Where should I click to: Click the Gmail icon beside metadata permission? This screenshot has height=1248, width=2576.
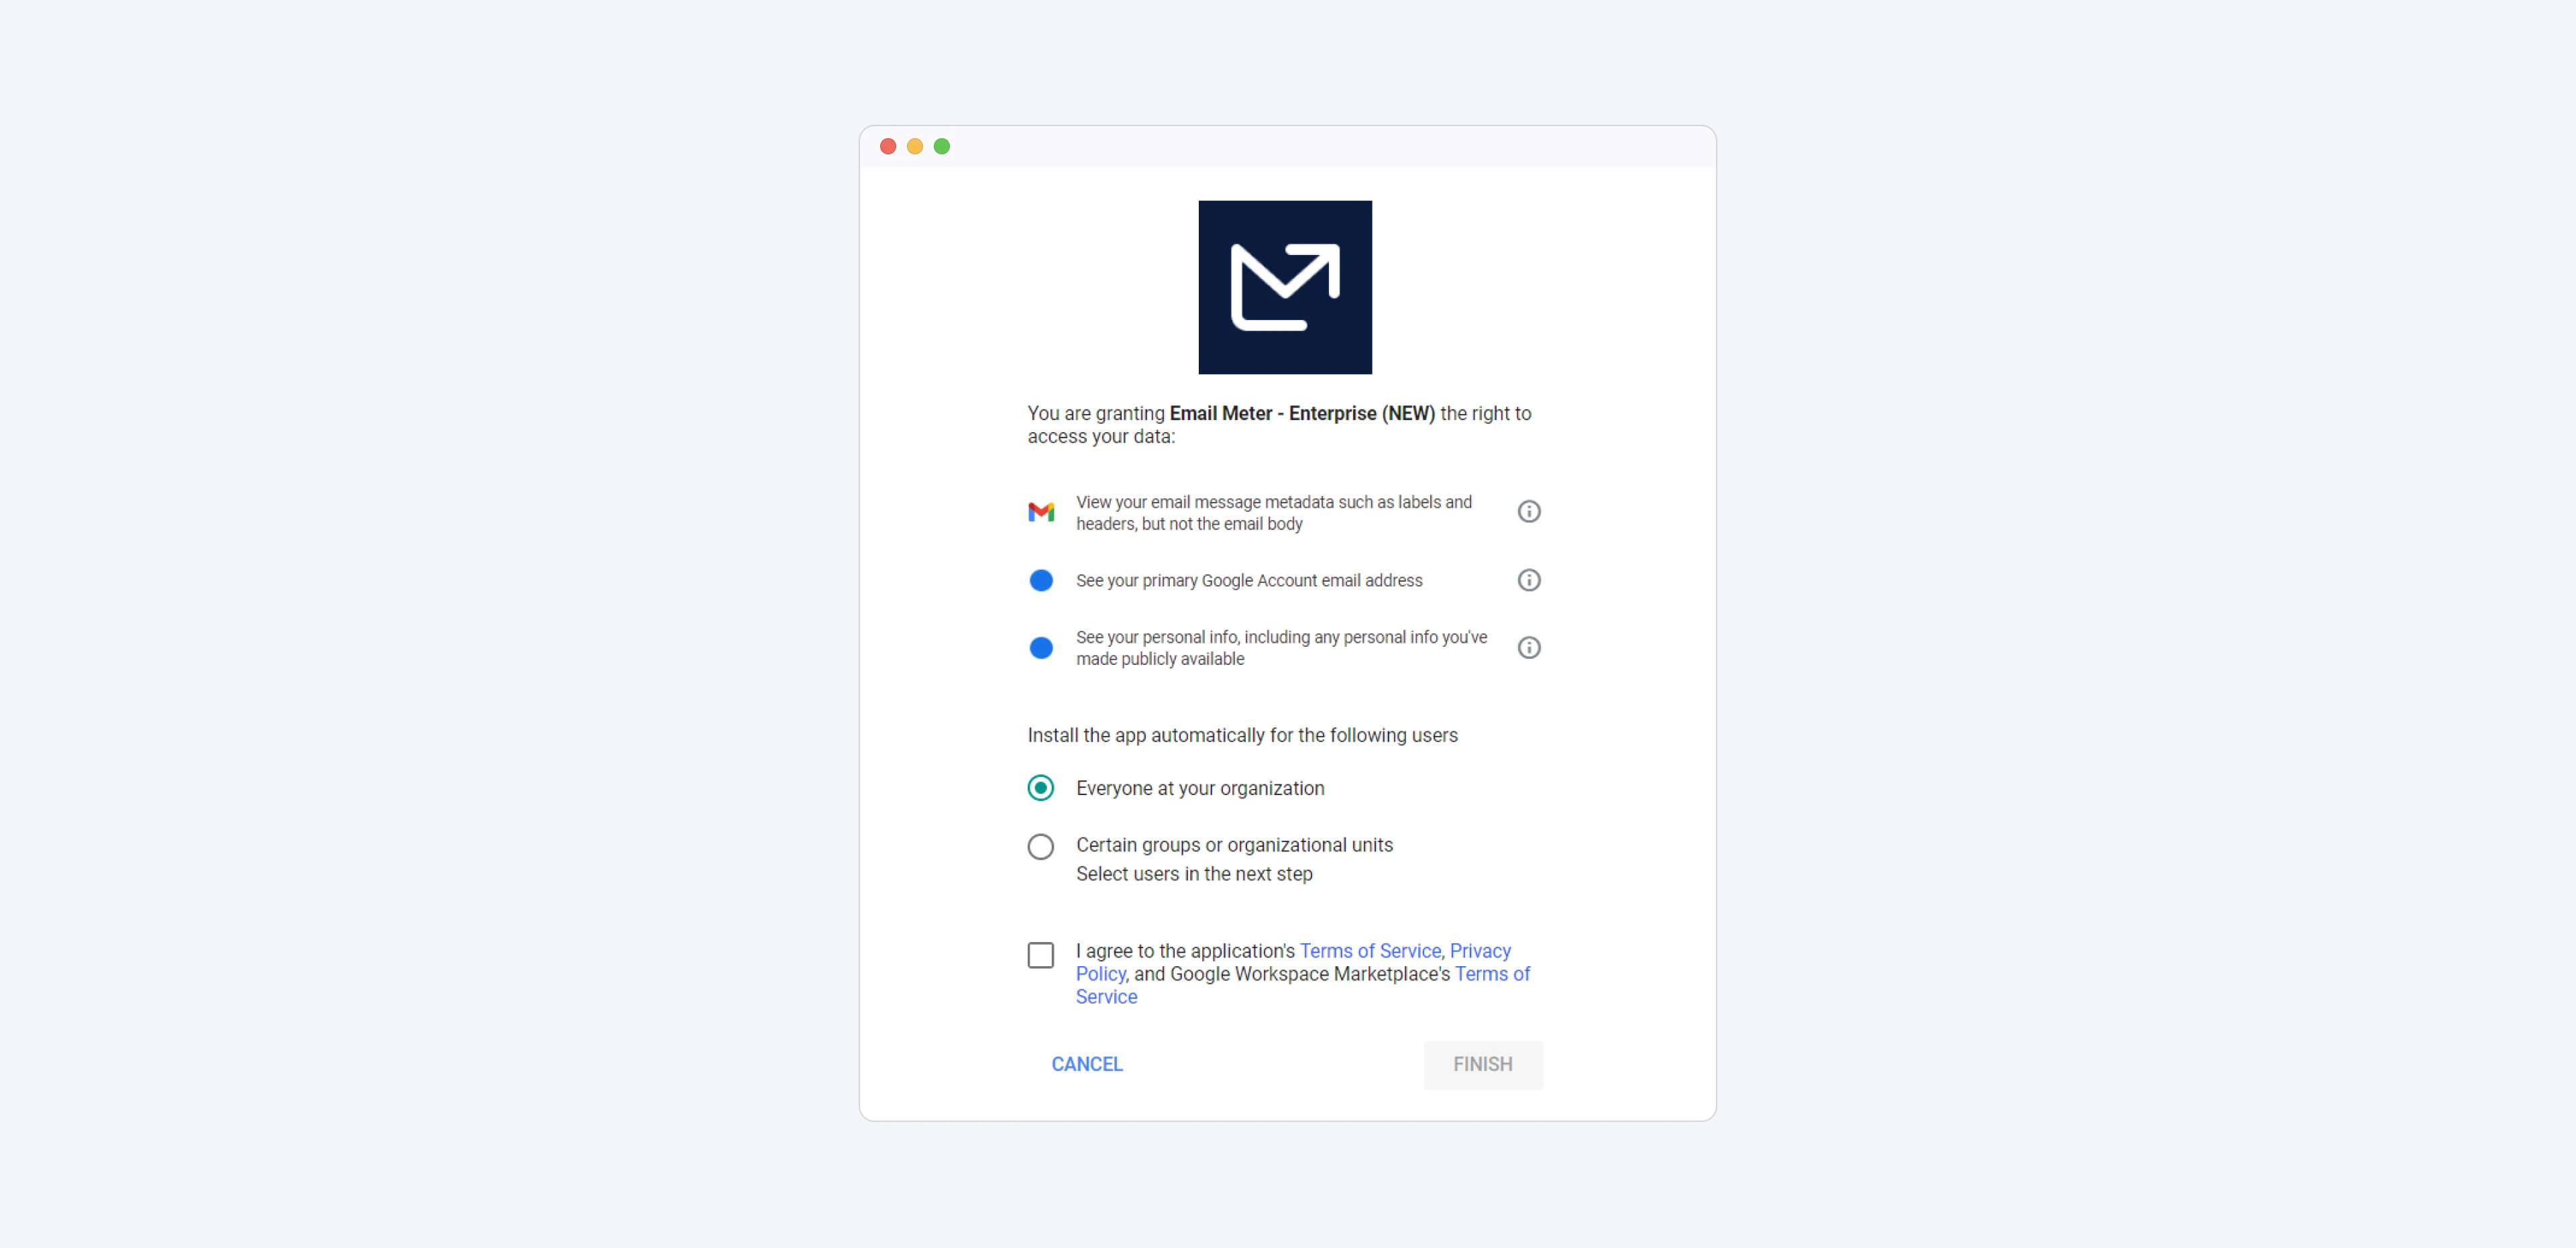(x=1041, y=512)
